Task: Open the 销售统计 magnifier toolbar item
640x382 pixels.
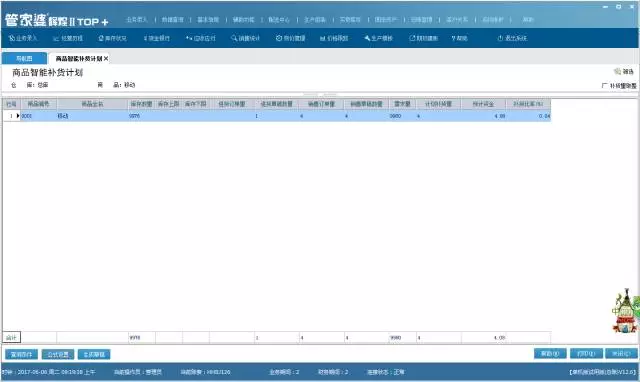Action: [245, 38]
